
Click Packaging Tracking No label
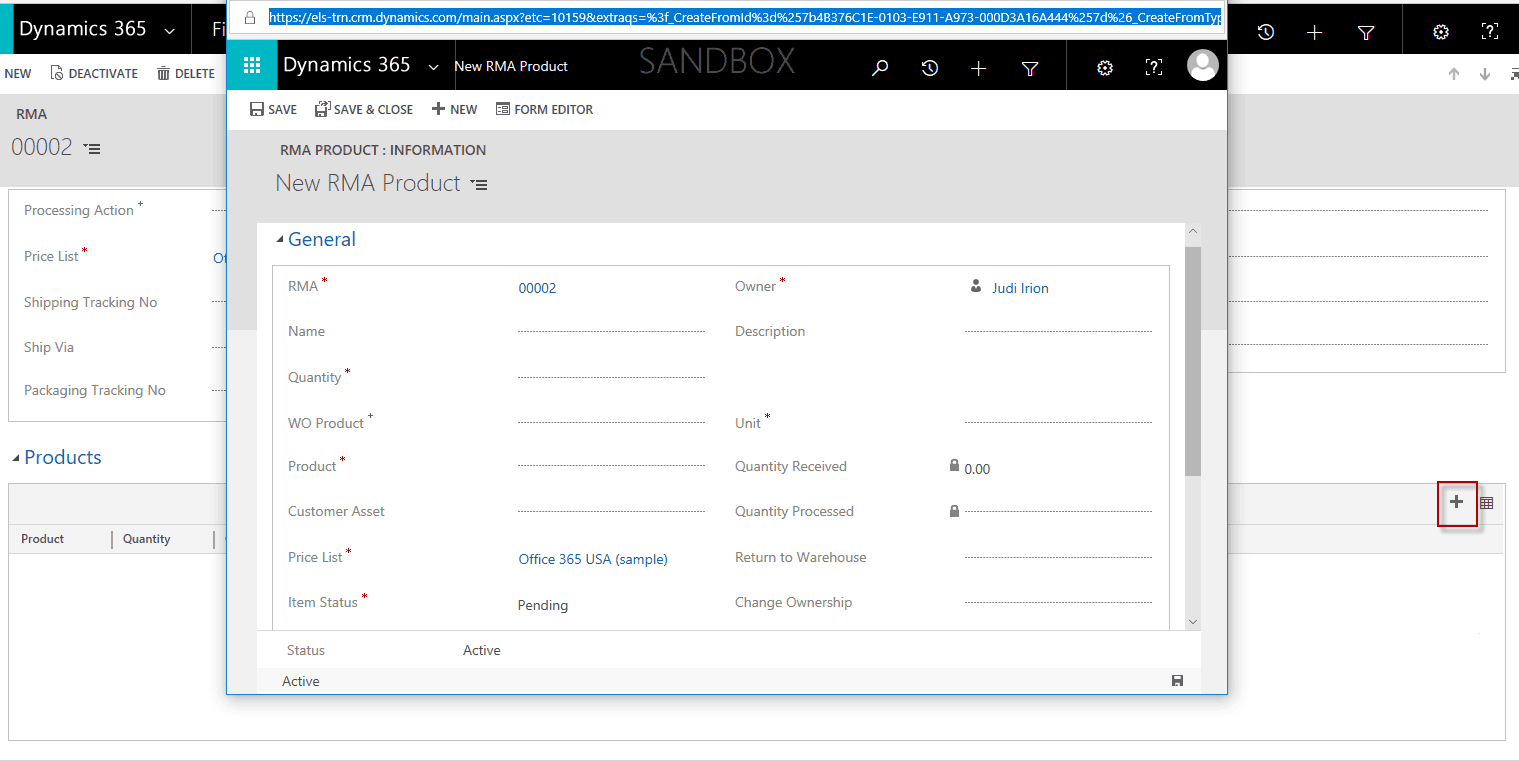95,390
